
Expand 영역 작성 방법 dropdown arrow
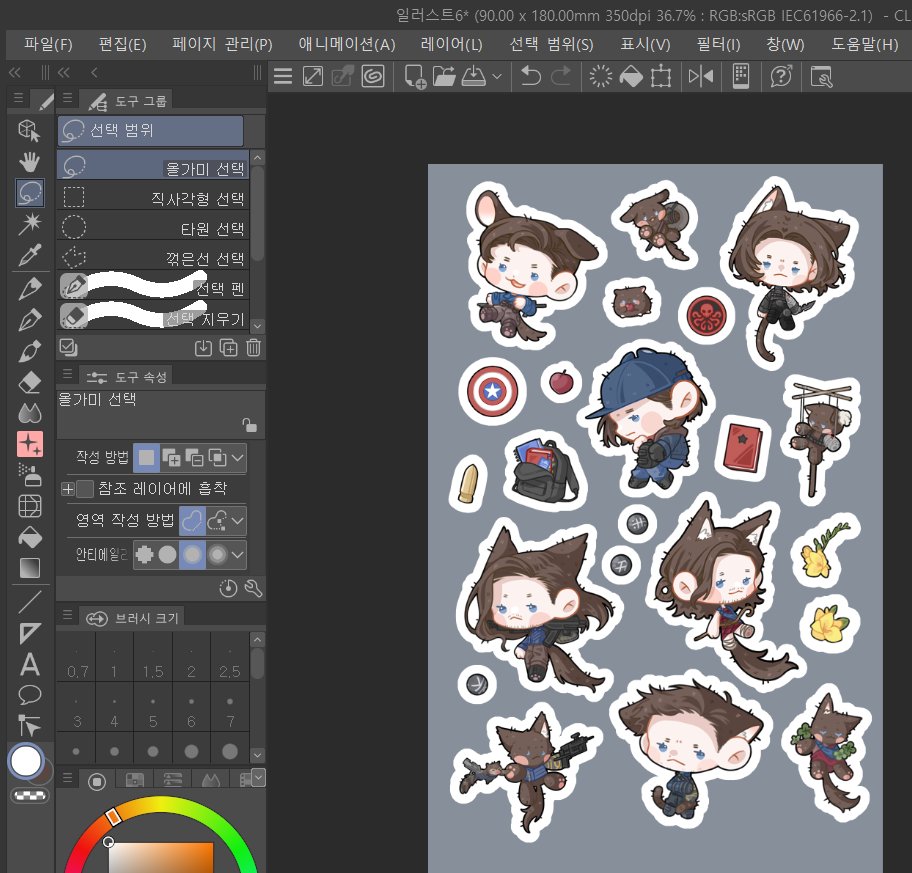click(x=237, y=521)
